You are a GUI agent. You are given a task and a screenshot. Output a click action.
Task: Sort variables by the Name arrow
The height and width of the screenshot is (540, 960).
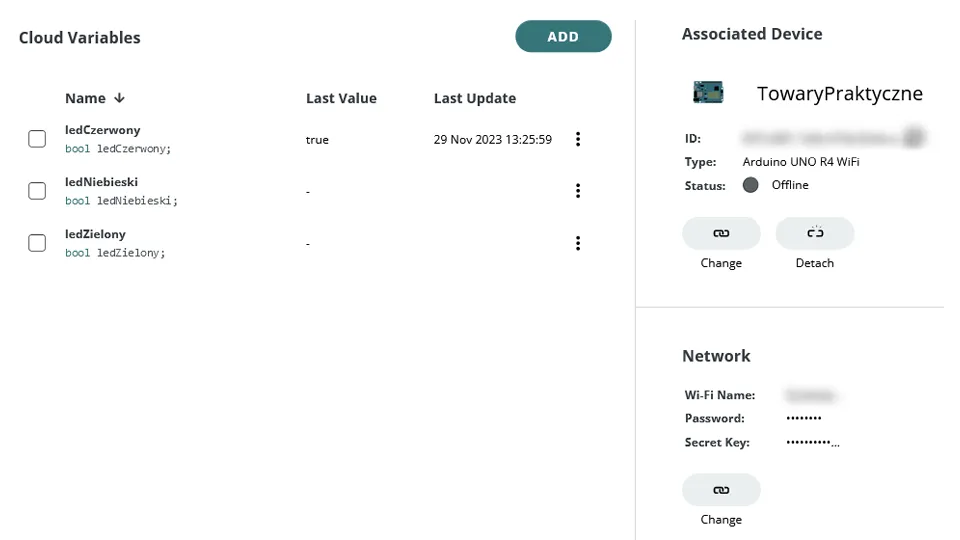119,98
